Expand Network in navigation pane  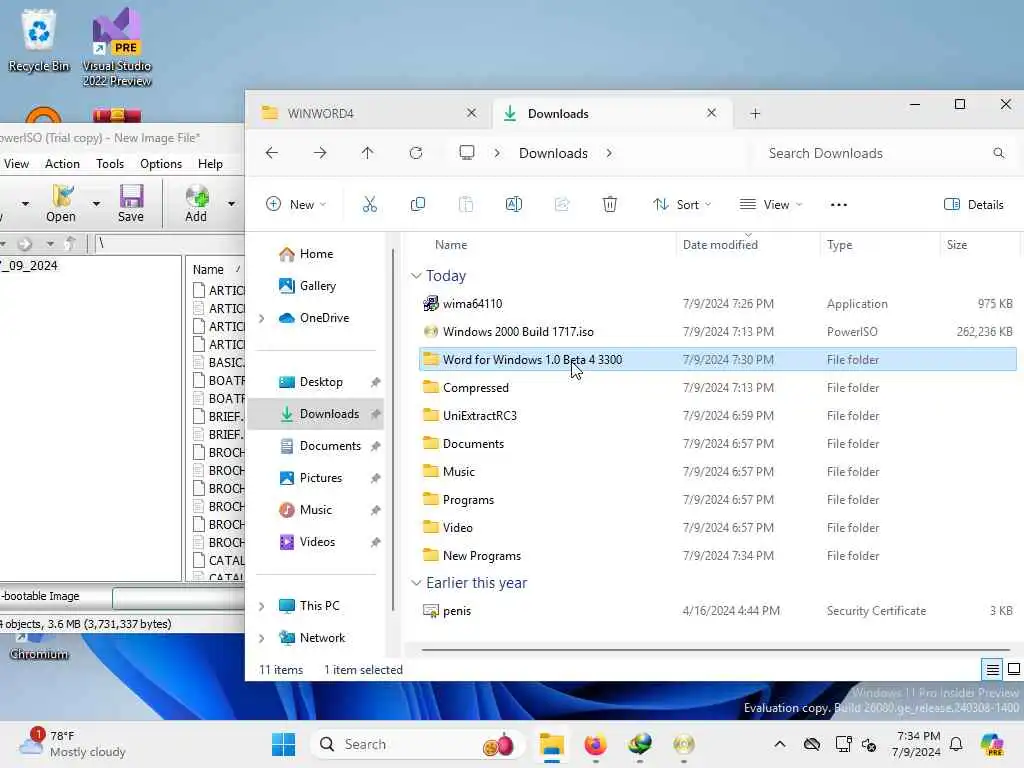click(262, 638)
